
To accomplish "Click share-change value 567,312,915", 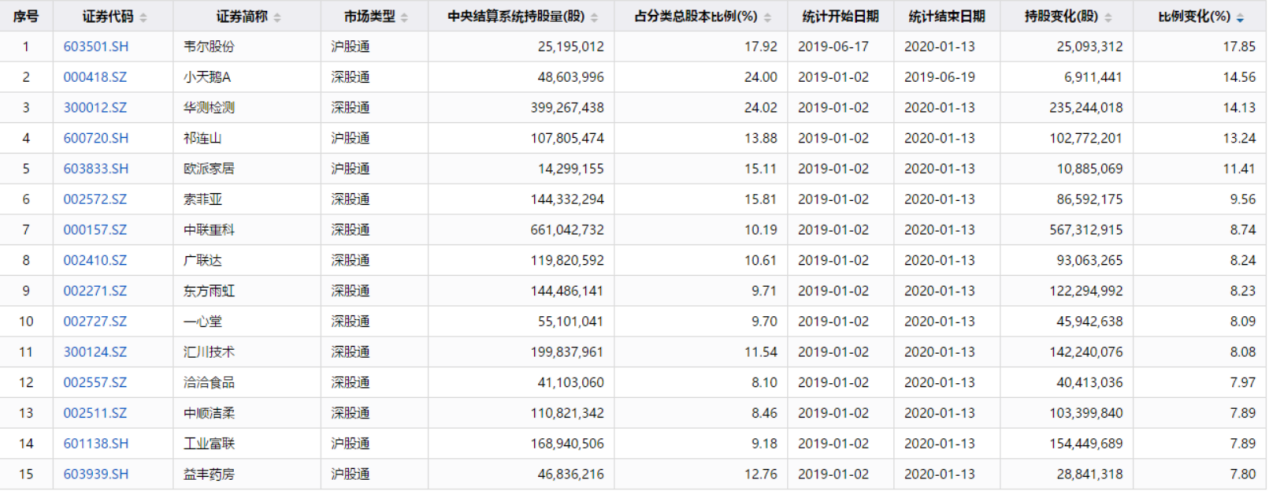I will point(1085,230).
